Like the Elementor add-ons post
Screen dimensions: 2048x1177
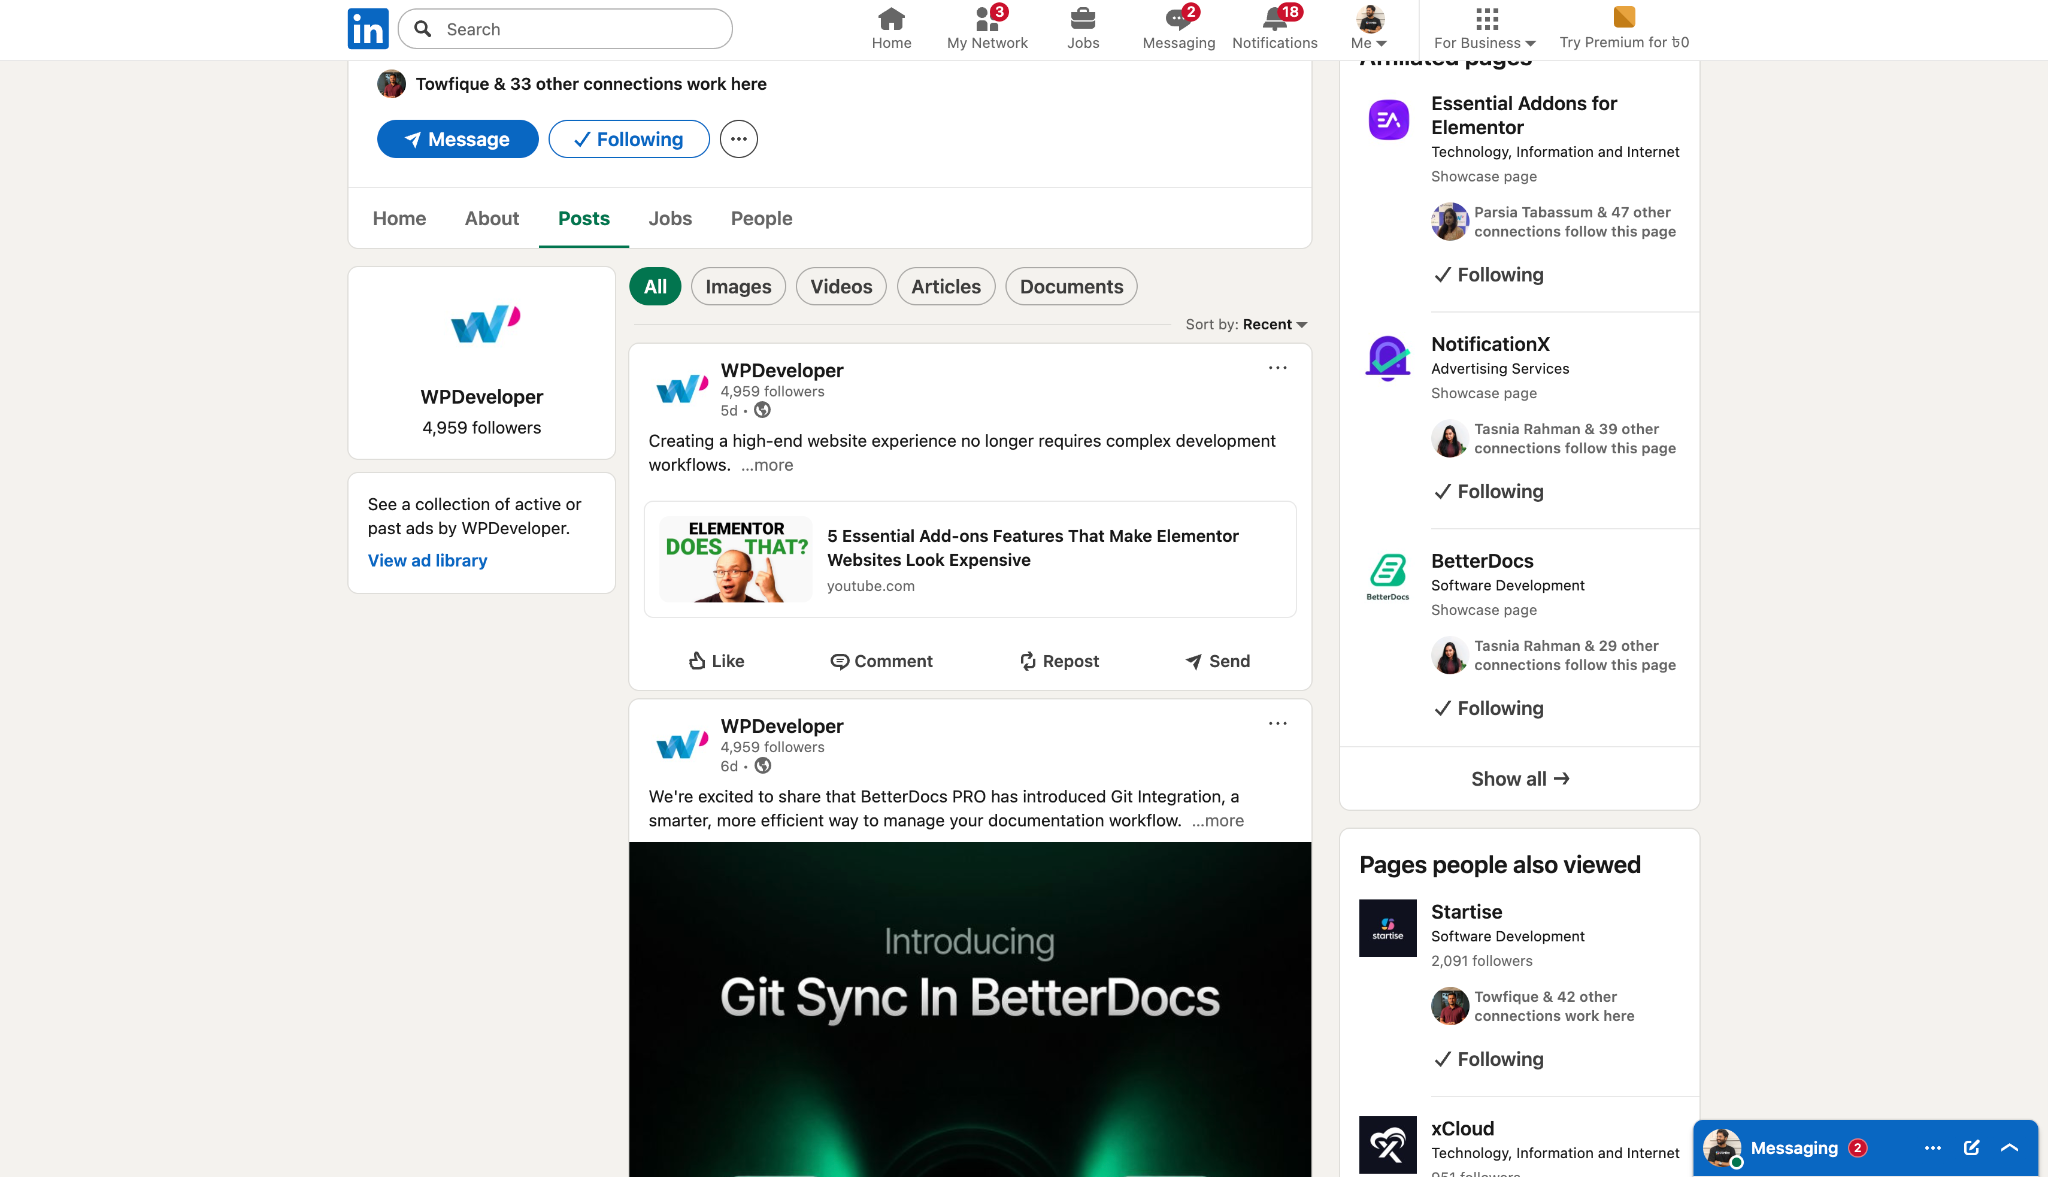[x=717, y=661]
